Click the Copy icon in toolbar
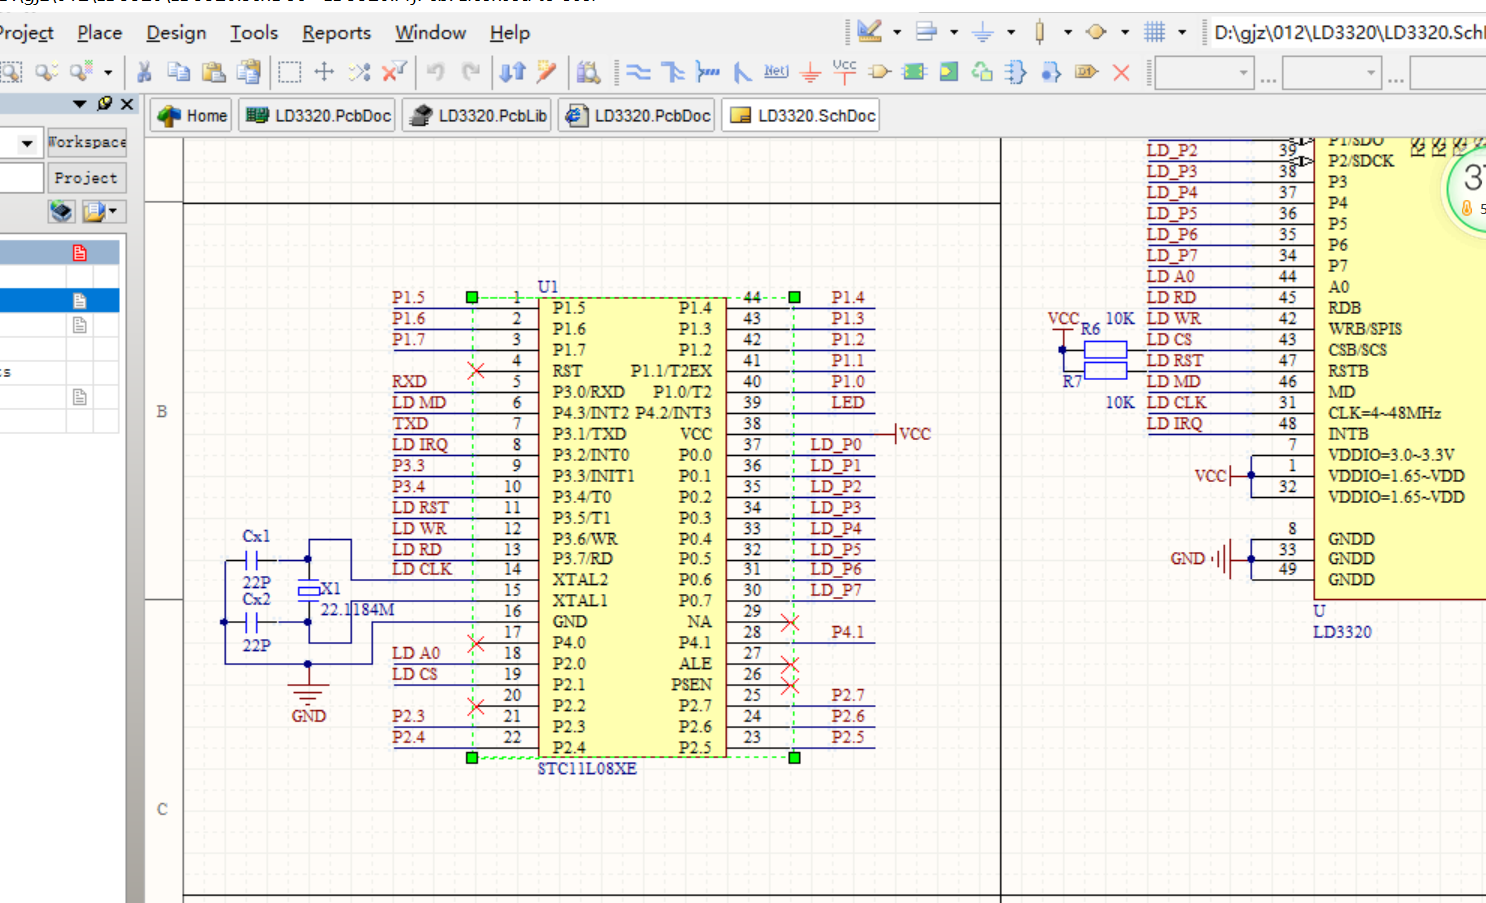The width and height of the screenshot is (1486, 903). point(179,72)
